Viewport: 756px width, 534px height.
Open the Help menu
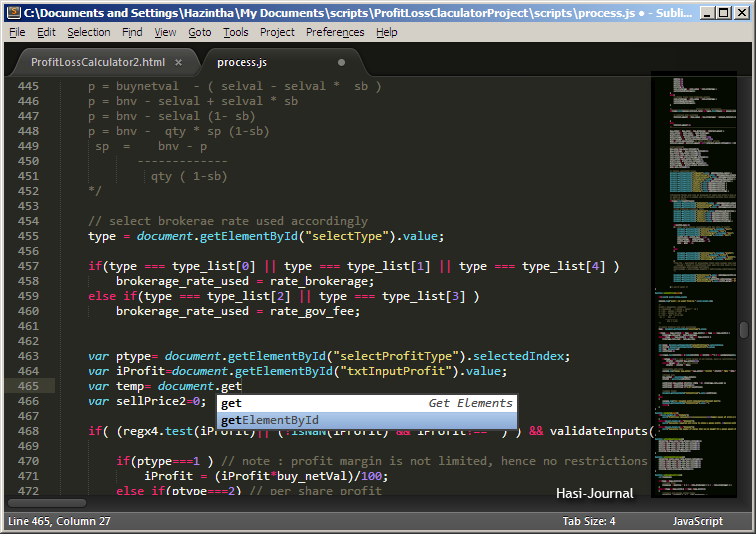click(387, 32)
